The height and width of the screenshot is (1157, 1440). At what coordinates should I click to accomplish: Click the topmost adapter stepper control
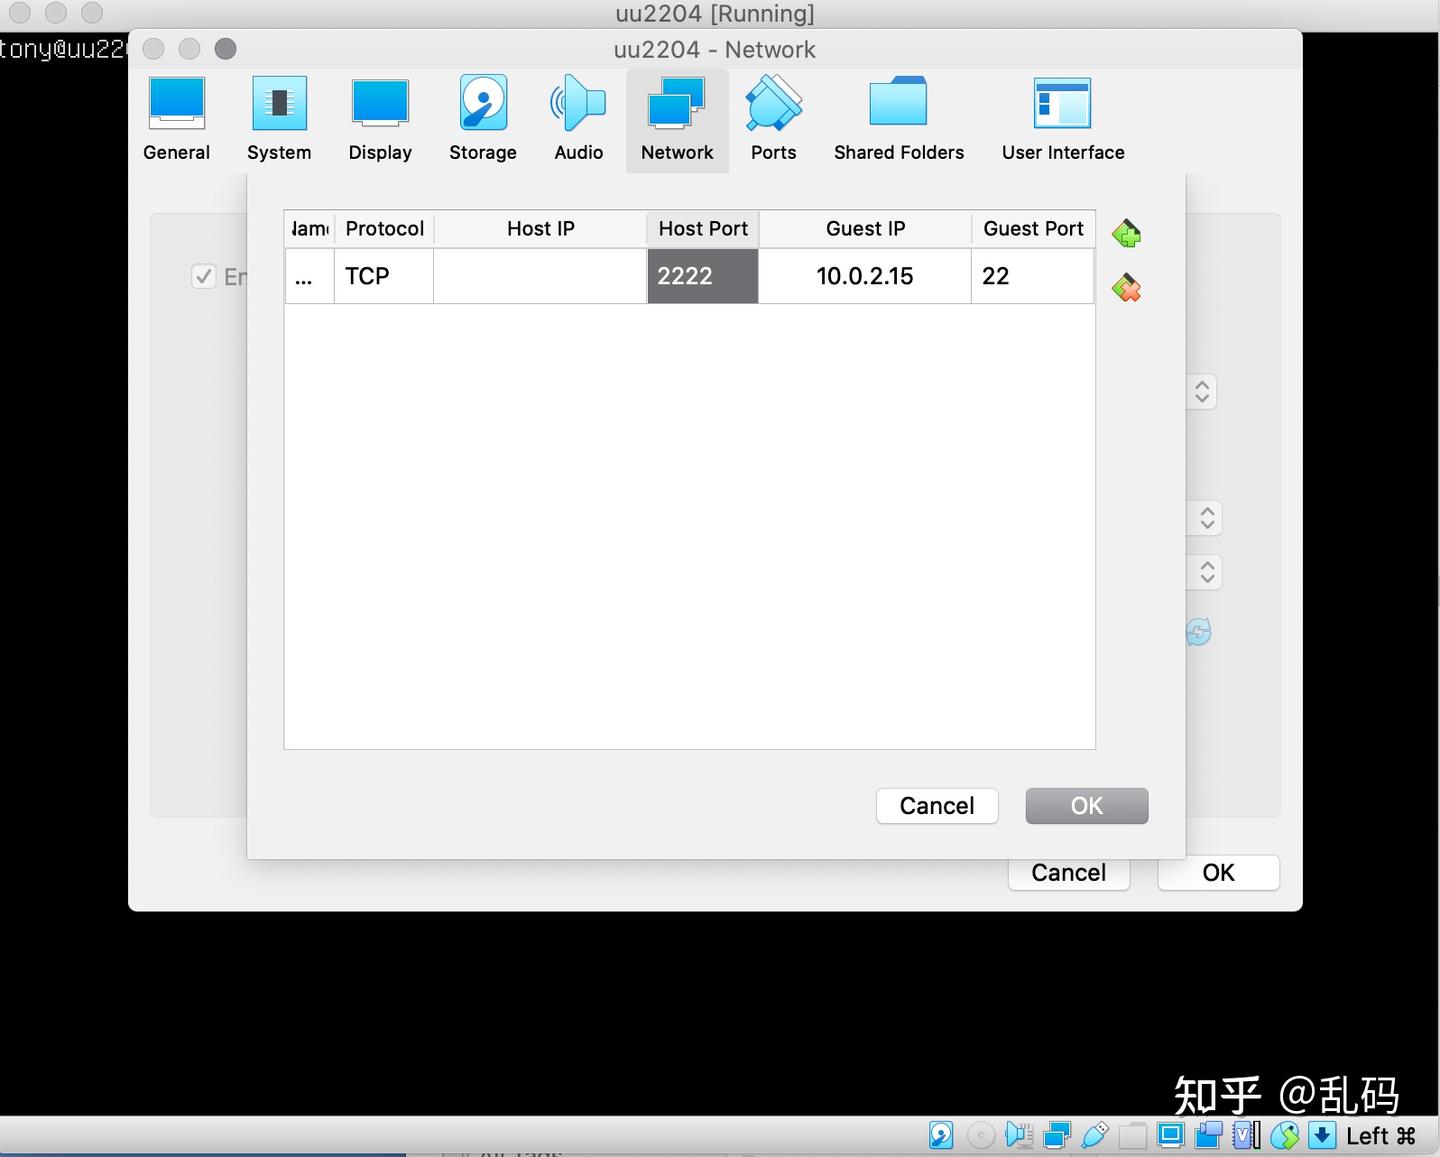pos(1202,392)
